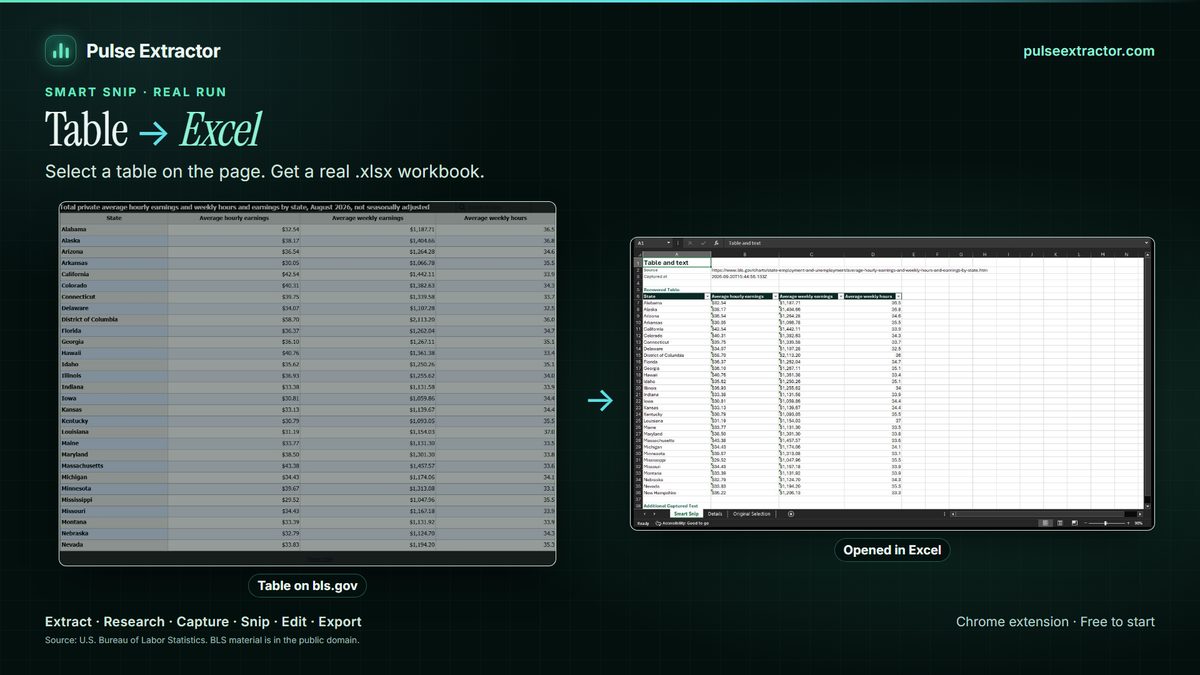Screen dimensions: 1200x675
Task: Switch to Page Break Preview icon
Action: 1074,523
